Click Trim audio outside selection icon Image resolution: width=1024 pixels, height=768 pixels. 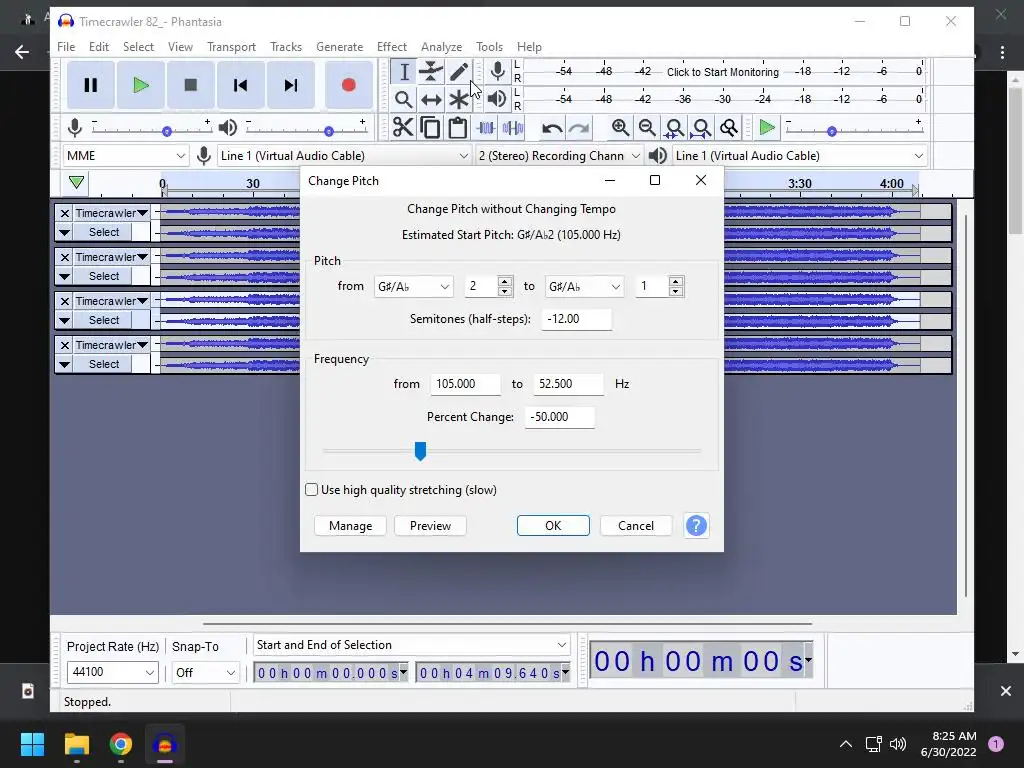(x=486, y=127)
